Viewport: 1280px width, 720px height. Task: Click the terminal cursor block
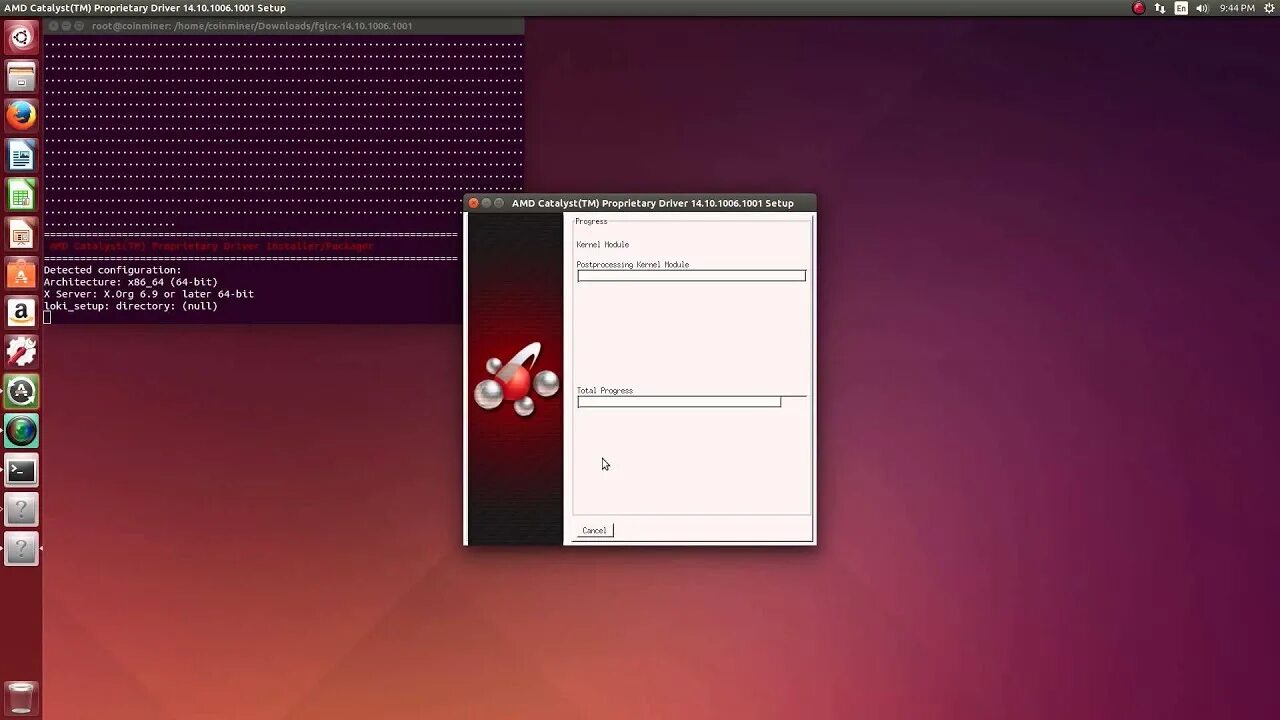point(47,318)
